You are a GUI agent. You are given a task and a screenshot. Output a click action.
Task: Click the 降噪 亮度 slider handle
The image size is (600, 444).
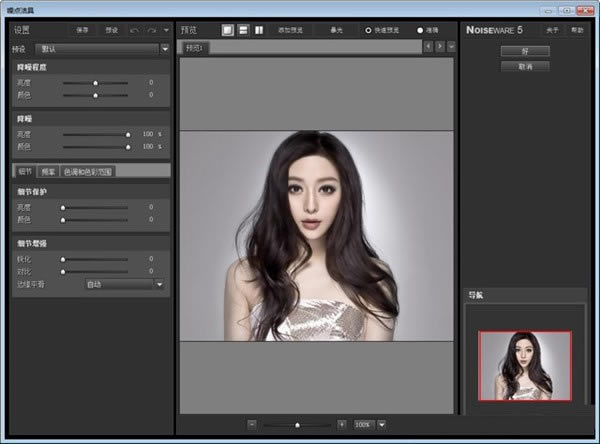point(128,133)
